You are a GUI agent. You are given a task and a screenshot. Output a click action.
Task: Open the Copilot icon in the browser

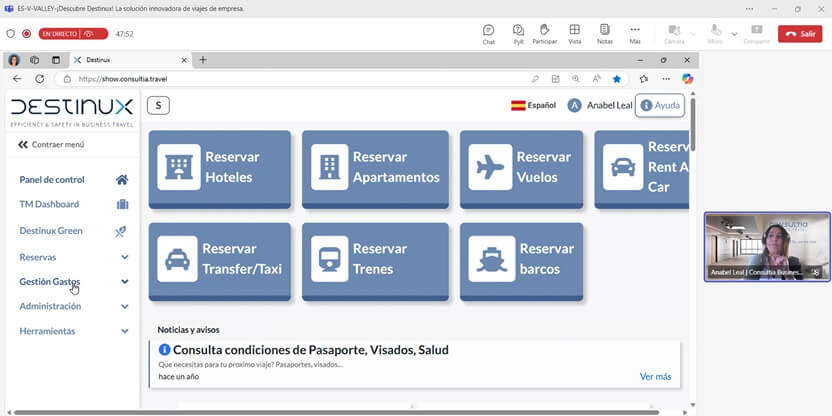pyautogui.click(x=688, y=79)
